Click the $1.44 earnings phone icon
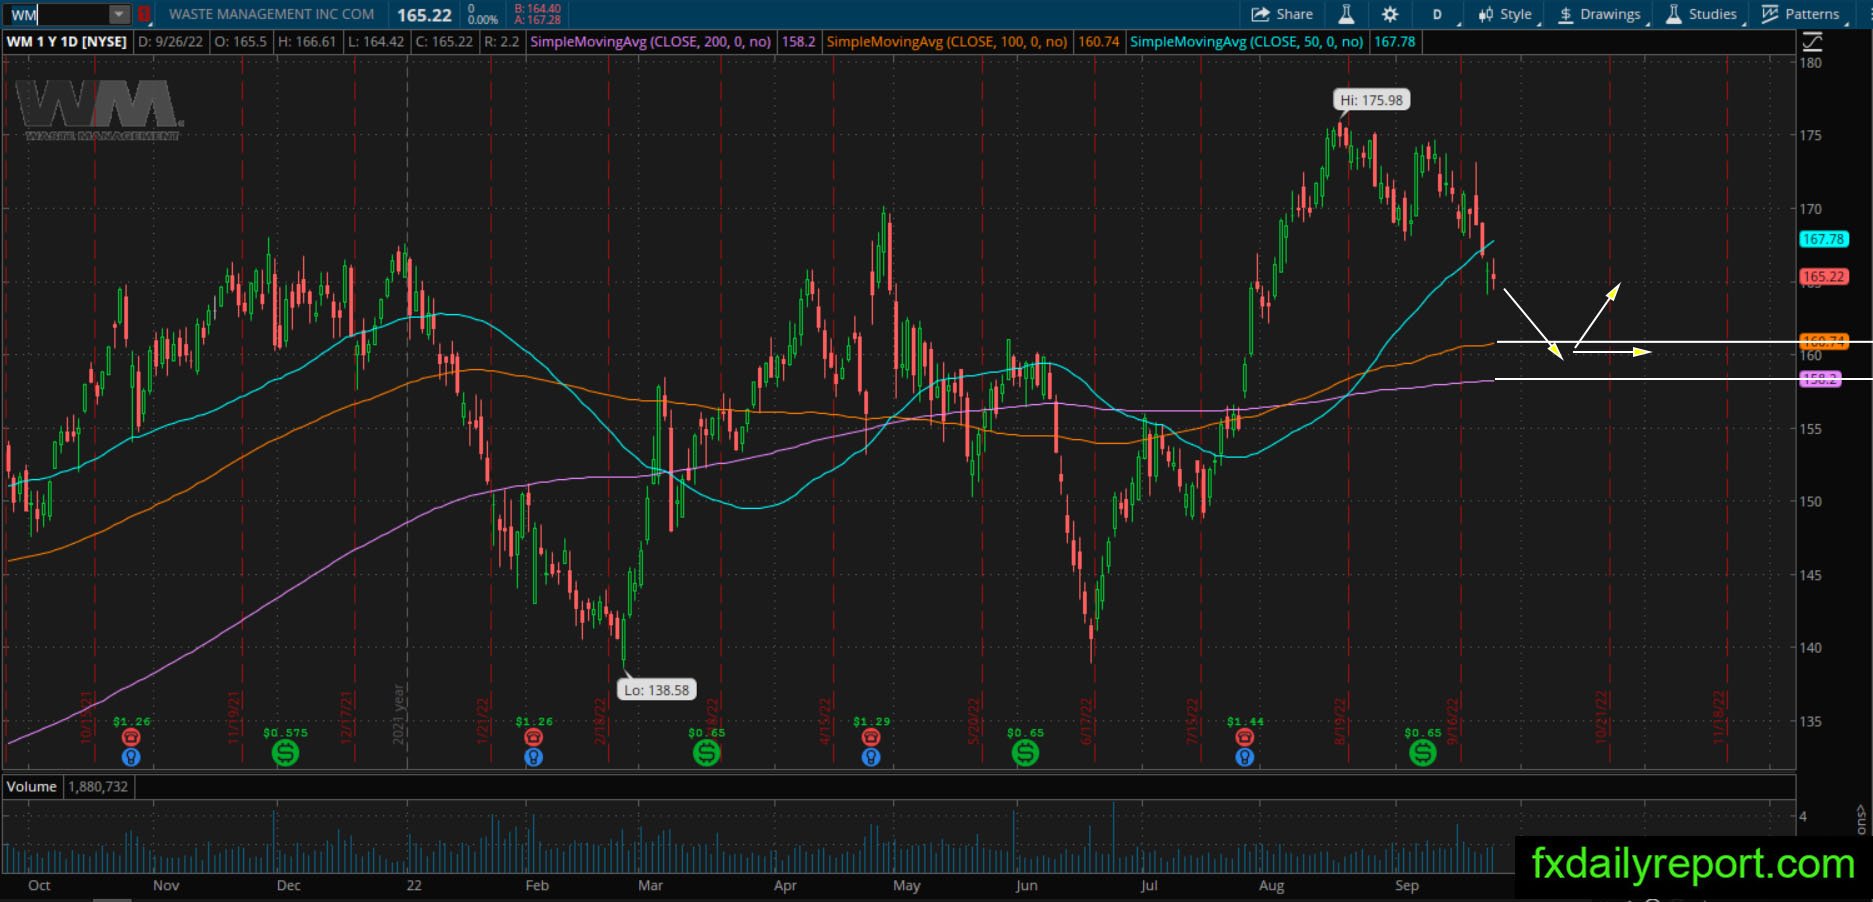 1244,737
